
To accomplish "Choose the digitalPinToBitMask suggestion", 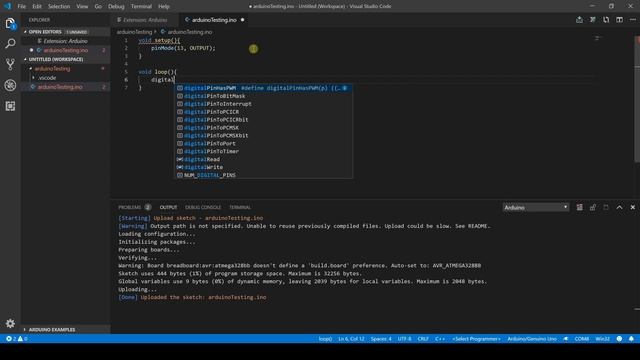I will pyautogui.click(x=263, y=96).
